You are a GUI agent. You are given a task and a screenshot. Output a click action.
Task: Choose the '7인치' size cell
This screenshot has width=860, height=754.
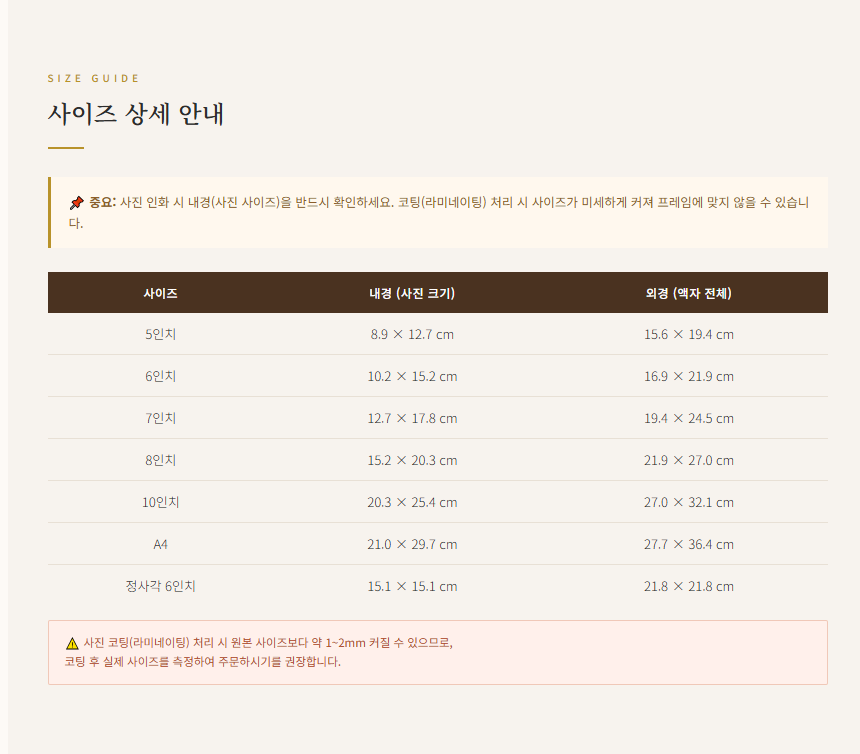click(160, 418)
